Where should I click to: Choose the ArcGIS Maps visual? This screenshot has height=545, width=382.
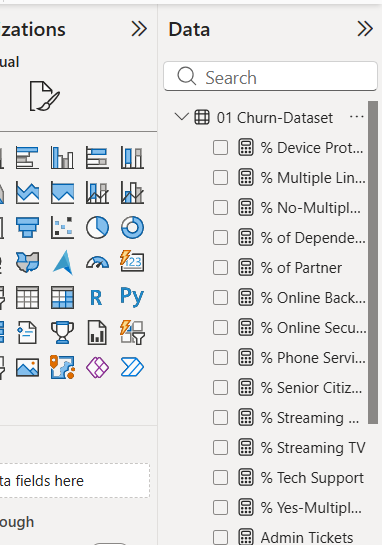pyautogui.click(x=62, y=367)
